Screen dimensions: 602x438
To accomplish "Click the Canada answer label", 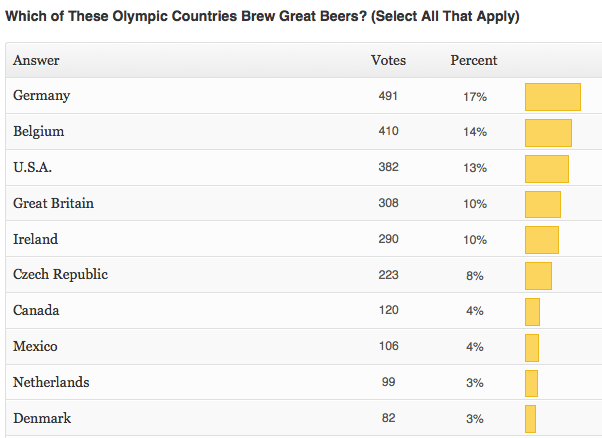I will click(36, 311).
